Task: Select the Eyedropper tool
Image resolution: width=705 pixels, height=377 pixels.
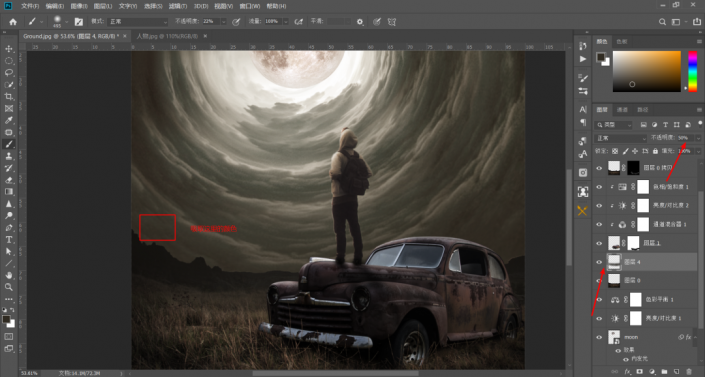Action: [x=9, y=120]
